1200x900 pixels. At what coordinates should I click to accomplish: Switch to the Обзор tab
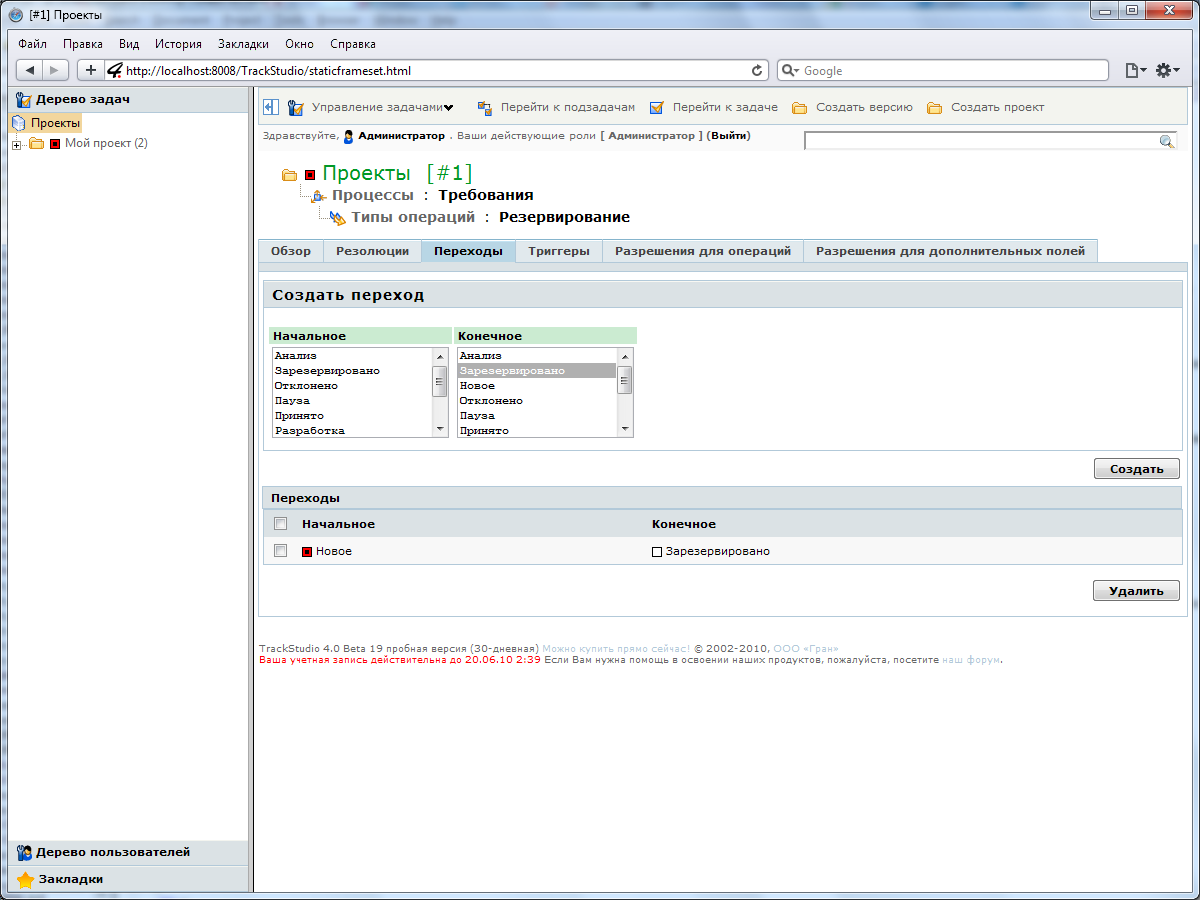coord(291,251)
